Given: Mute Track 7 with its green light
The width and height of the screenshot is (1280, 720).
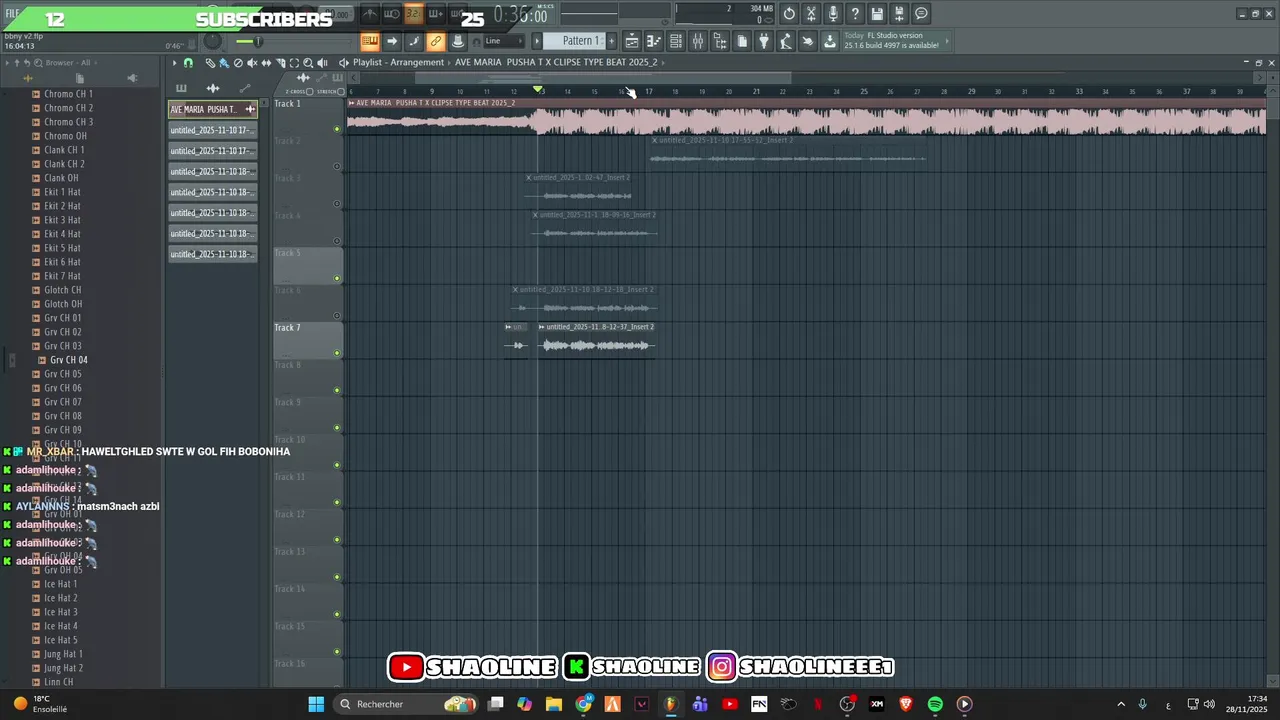Looking at the screenshot, I should 337,353.
